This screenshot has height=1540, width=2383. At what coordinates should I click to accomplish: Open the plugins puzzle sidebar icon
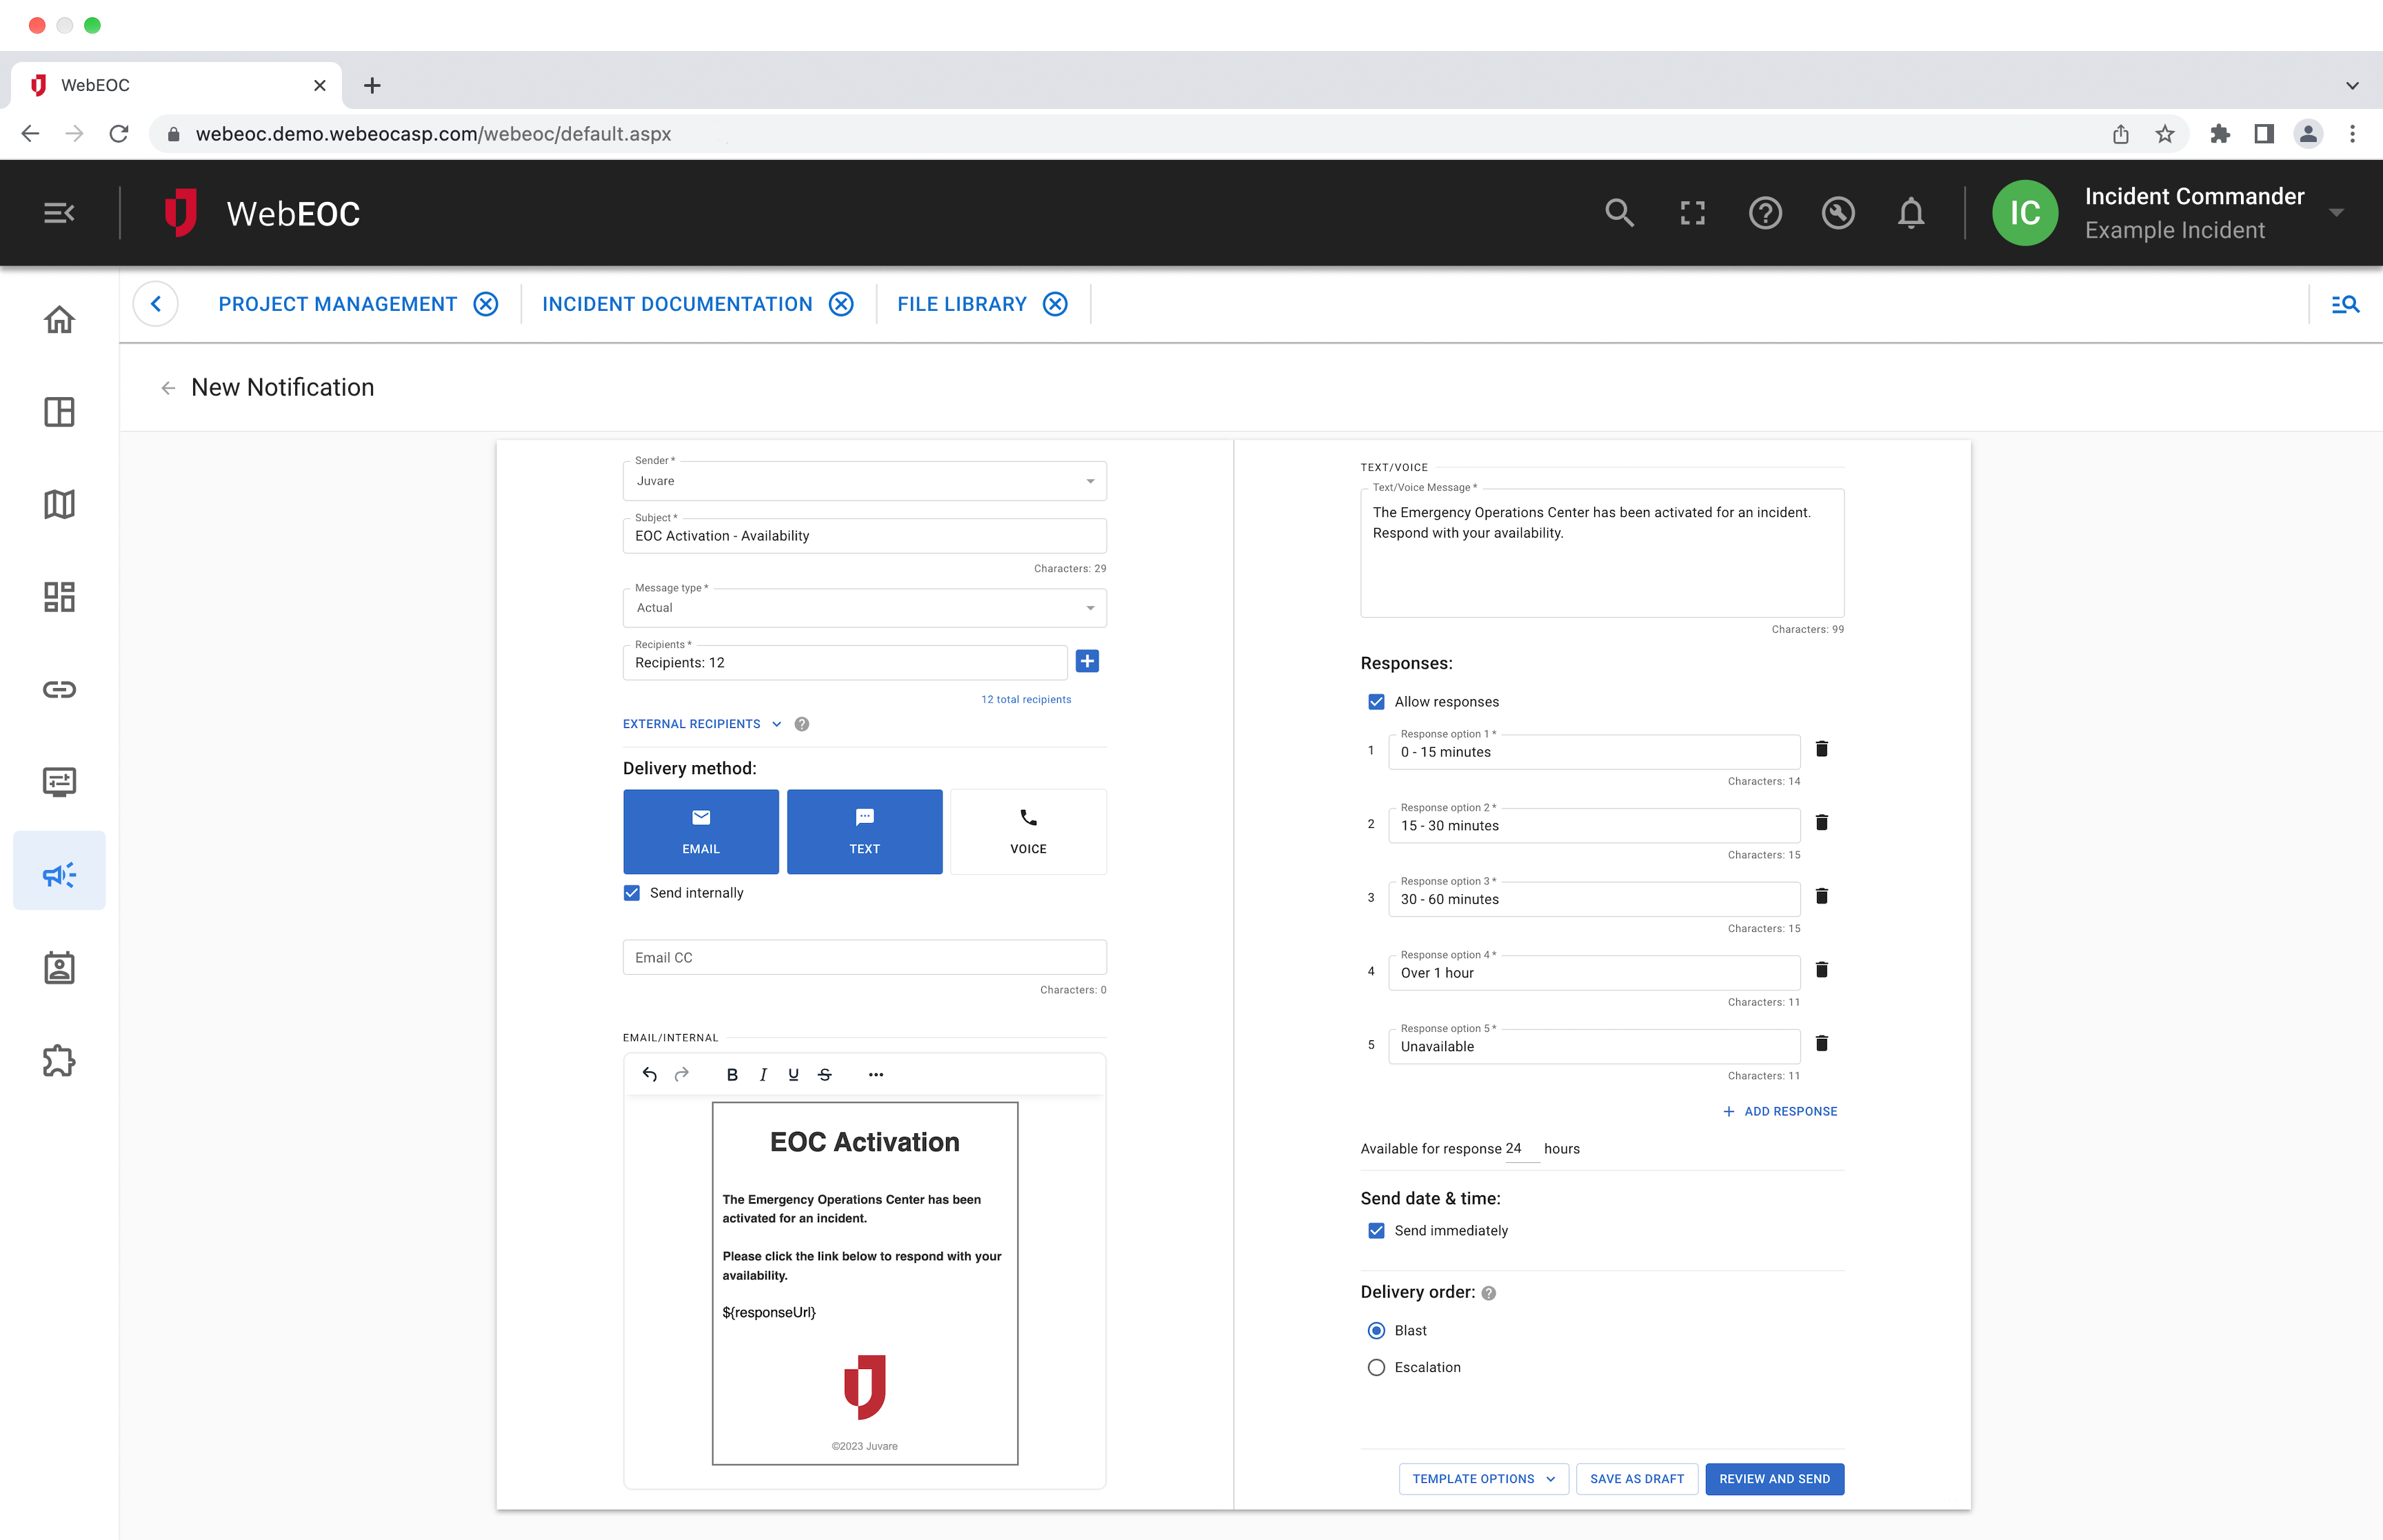(59, 1061)
